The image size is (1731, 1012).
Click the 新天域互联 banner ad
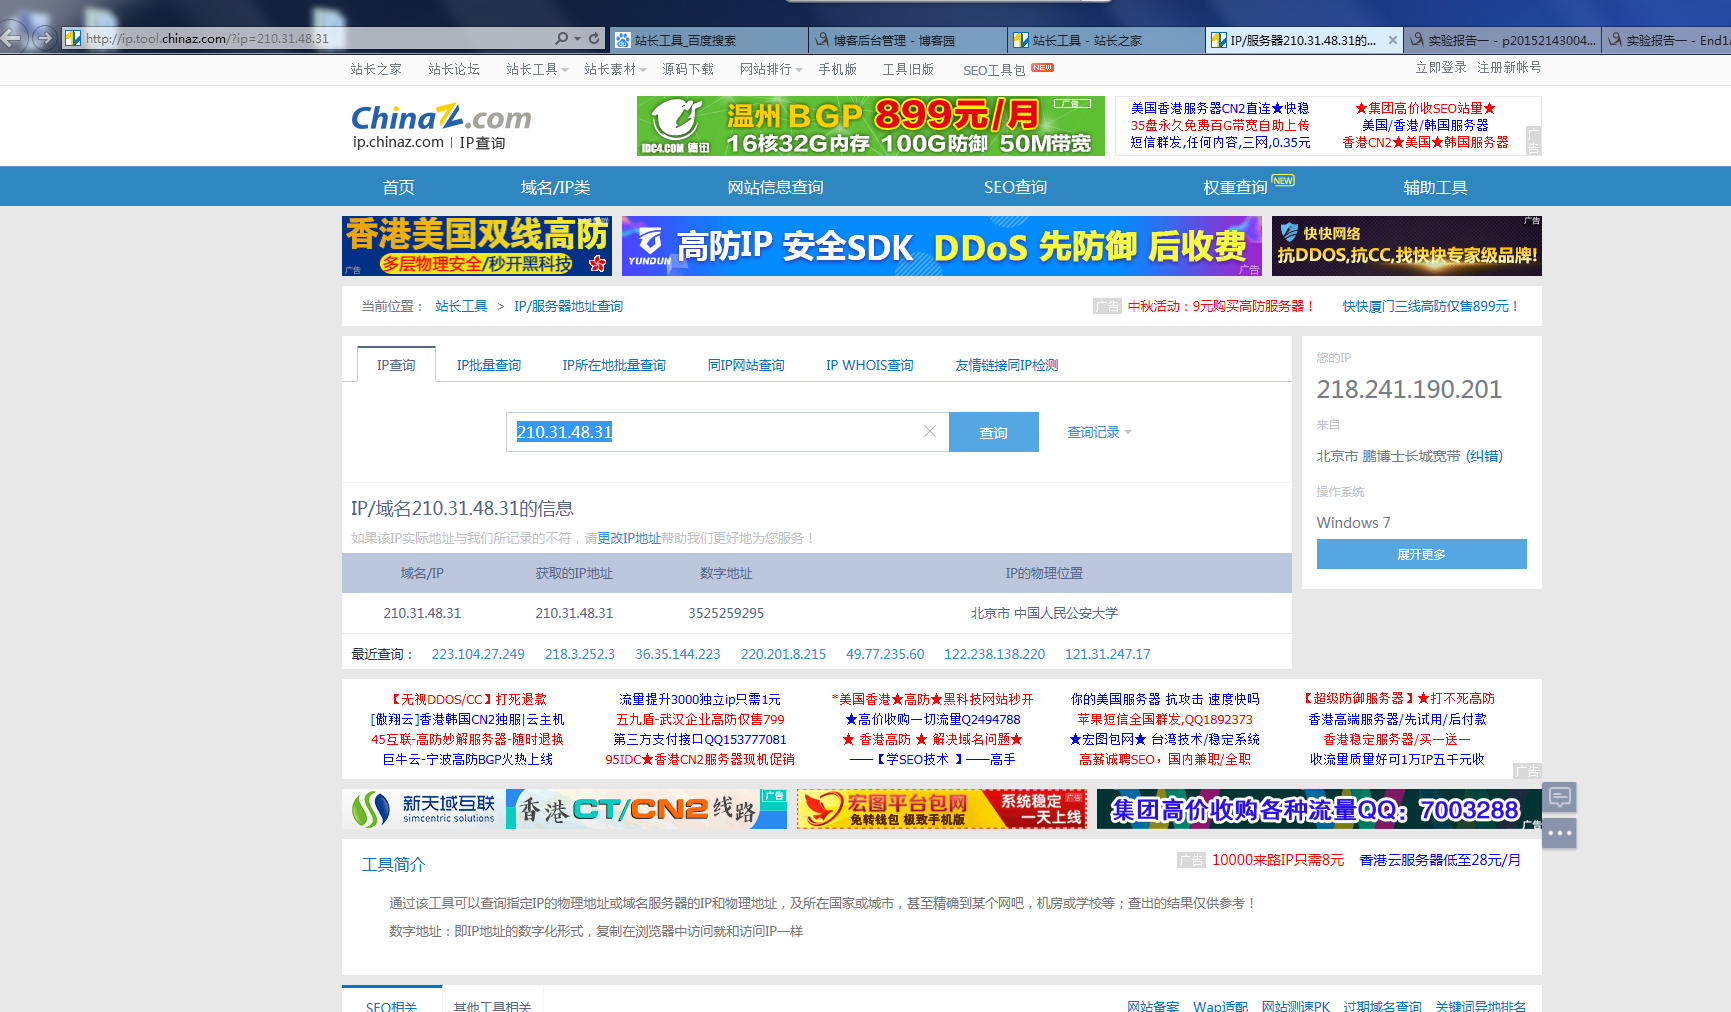click(x=424, y=809)
